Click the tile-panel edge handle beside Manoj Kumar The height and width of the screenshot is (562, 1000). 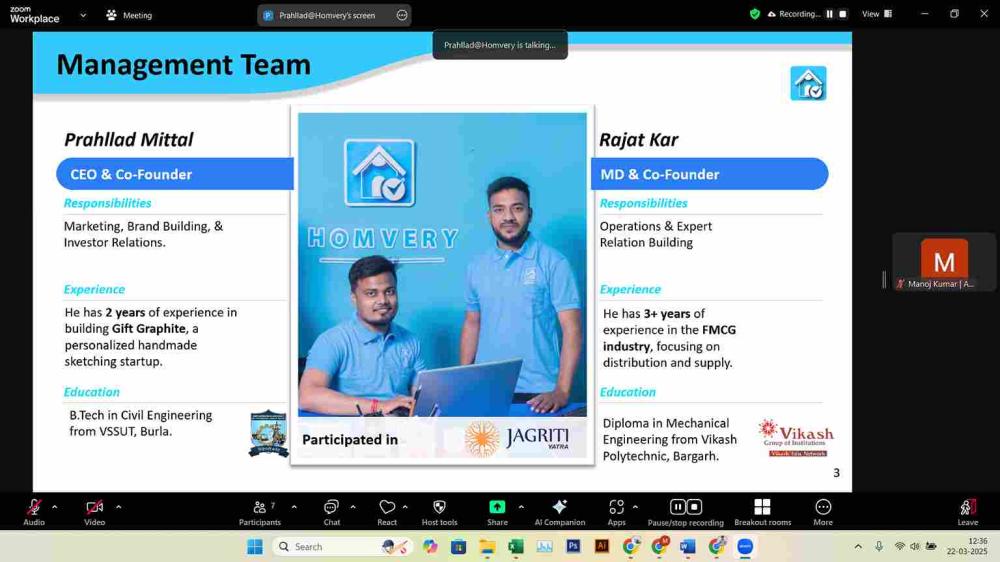tap(884, 279)
